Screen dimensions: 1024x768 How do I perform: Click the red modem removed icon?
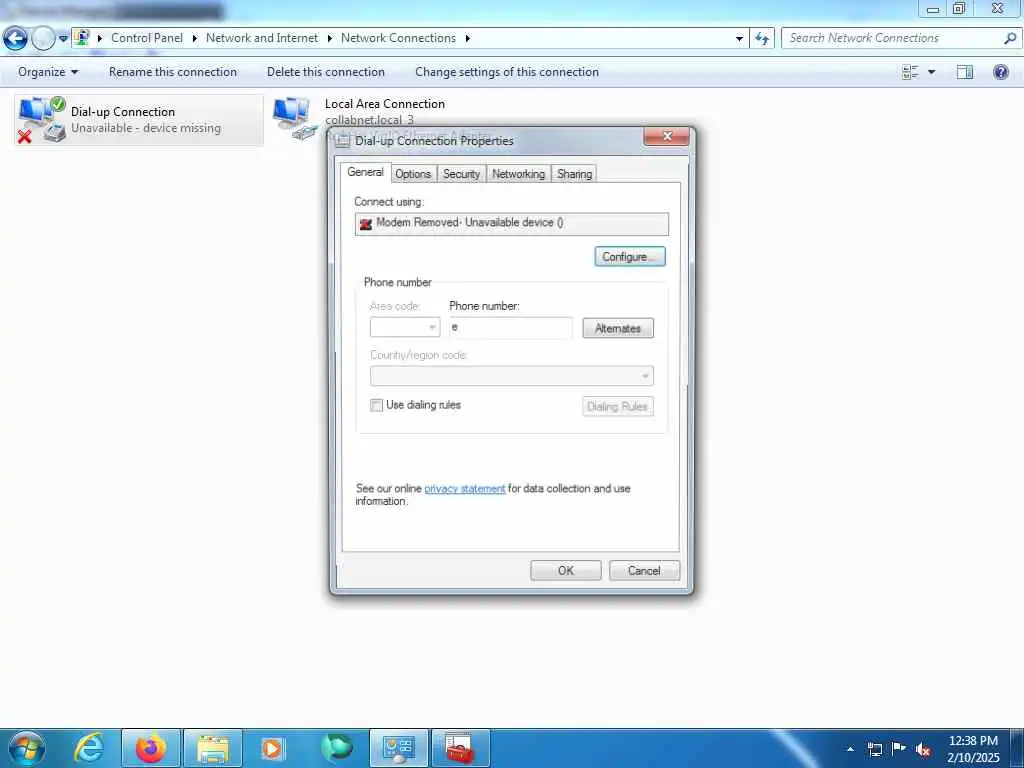pyautogui.click(x=366, y=224)
